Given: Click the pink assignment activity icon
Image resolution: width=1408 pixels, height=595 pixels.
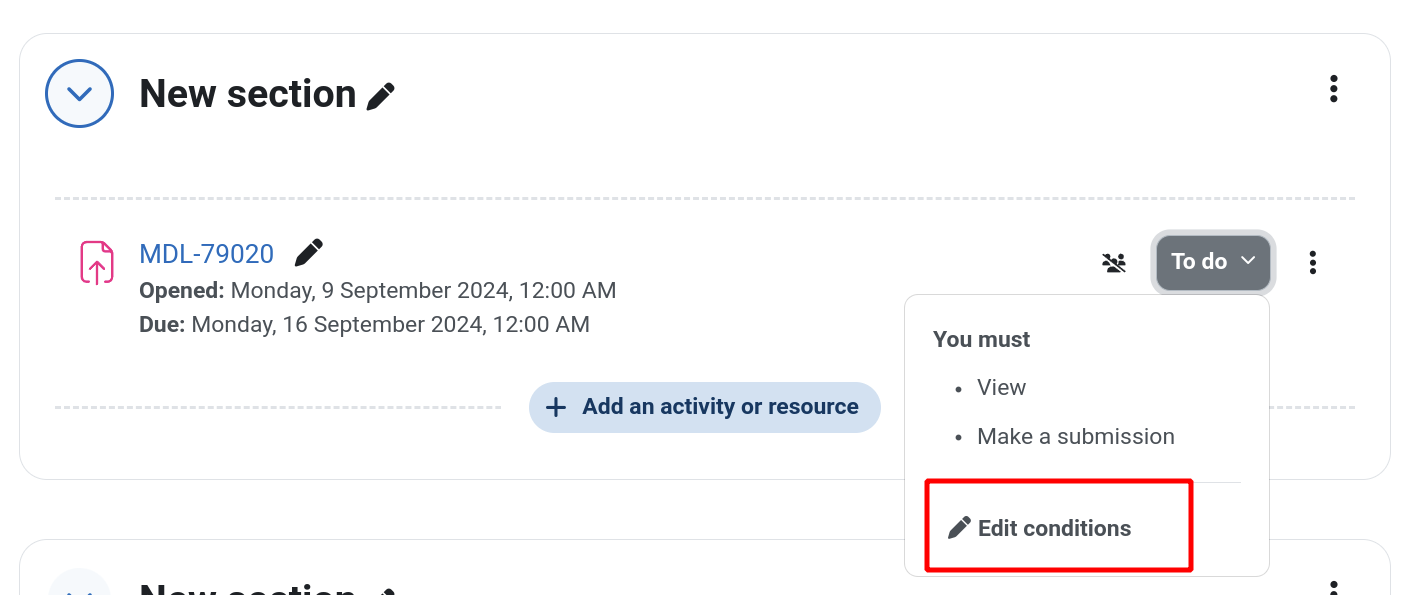Looking at the screenshot, I should pyautogui.click(x=97, y=262).
